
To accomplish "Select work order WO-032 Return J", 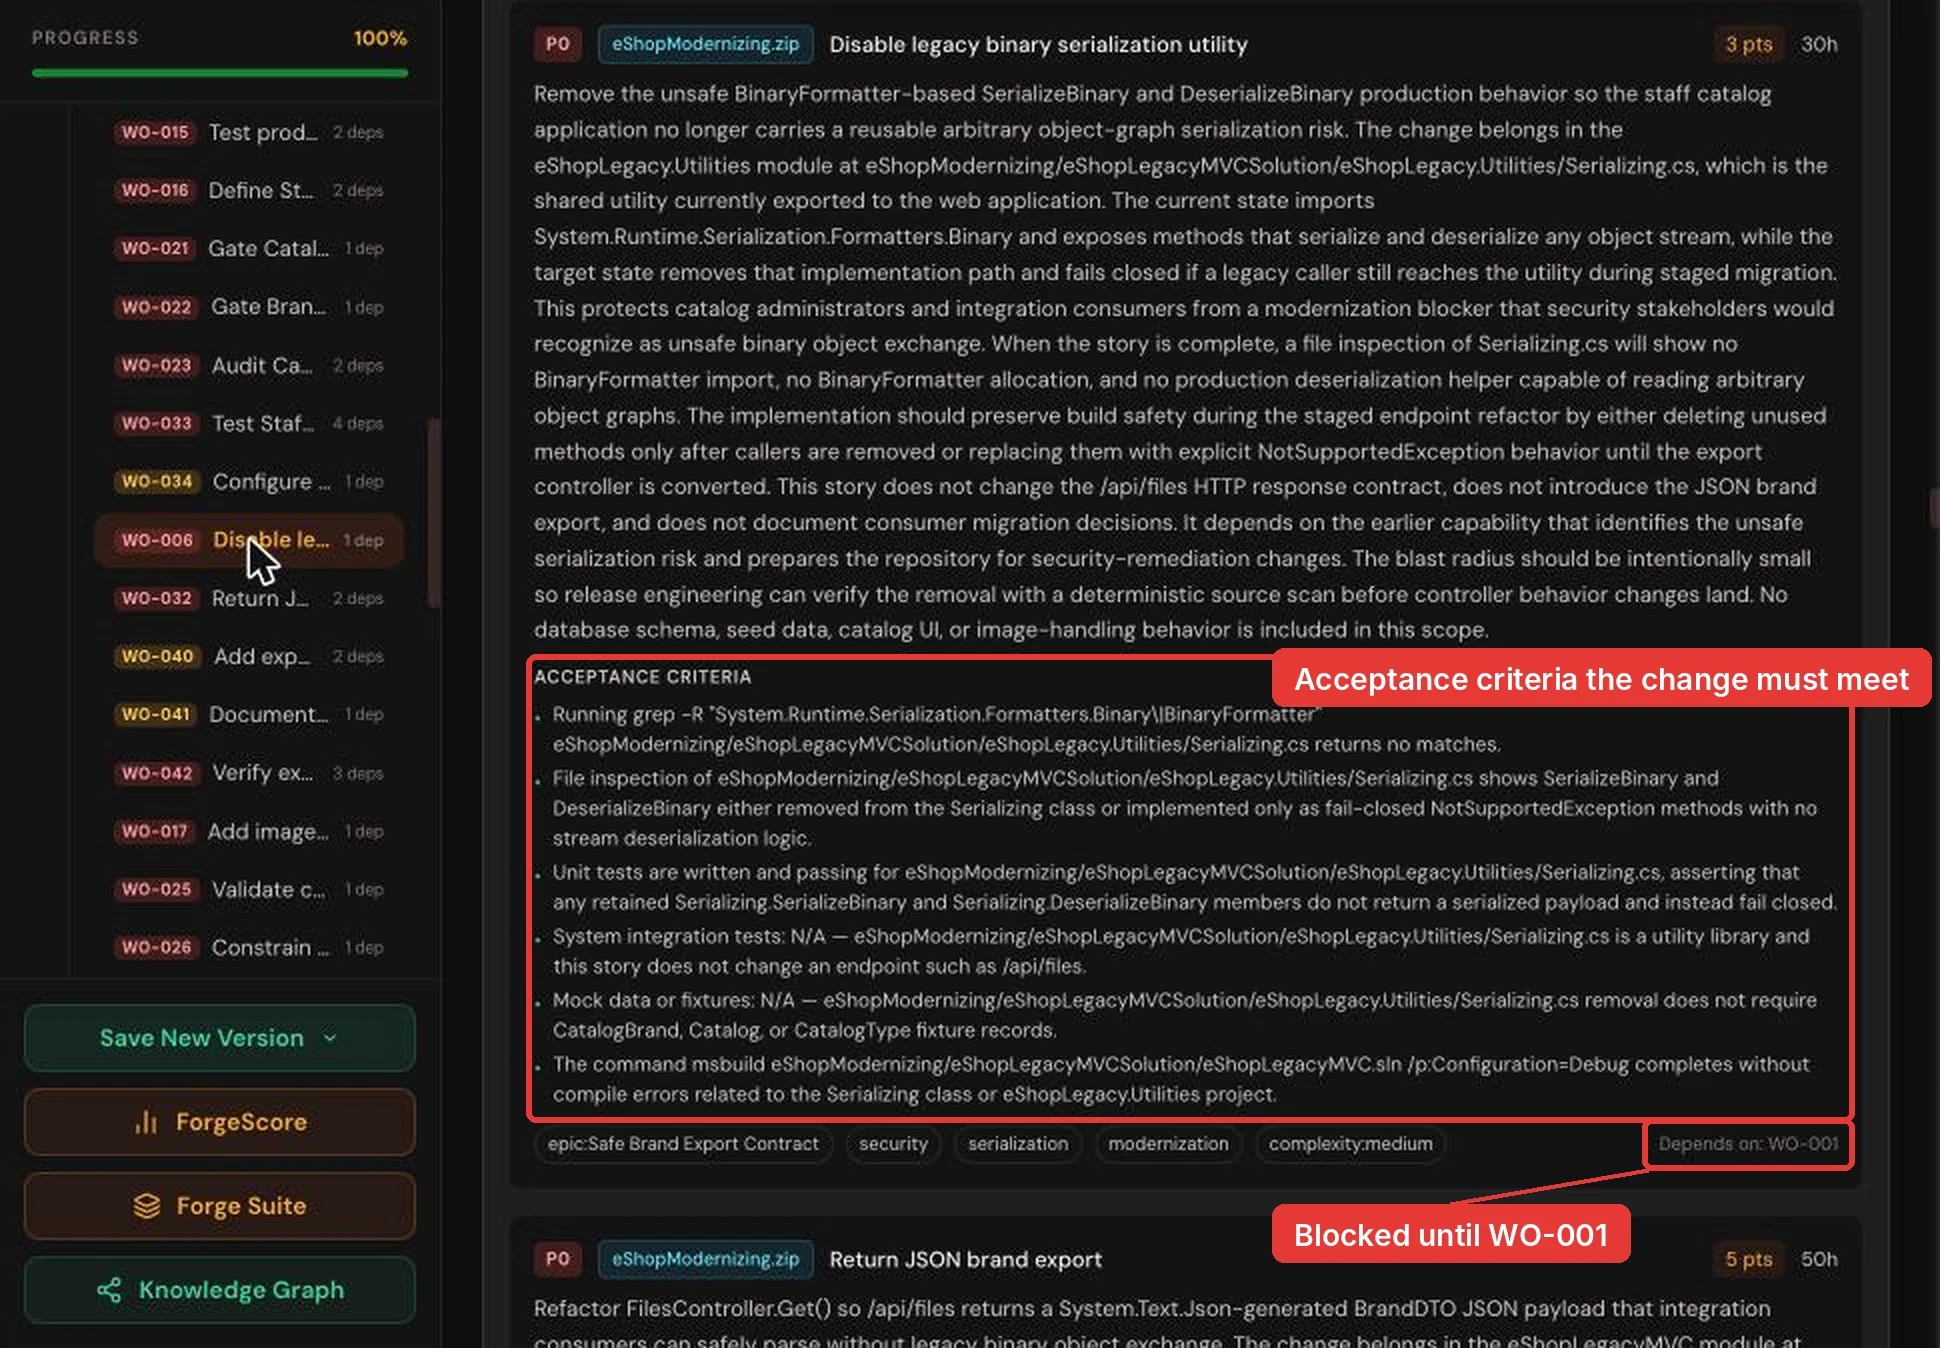I will point(249,598).
